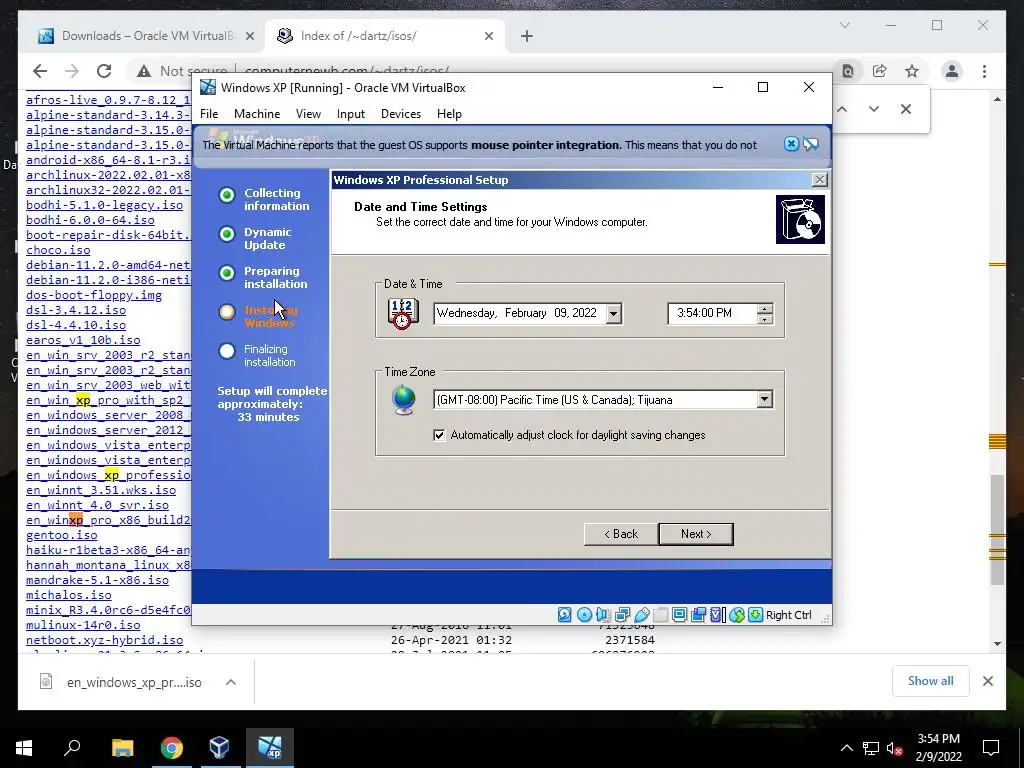Open the time zone dropdown list
The width and height of the screenshot is (1024, 768).
point(764,400)
